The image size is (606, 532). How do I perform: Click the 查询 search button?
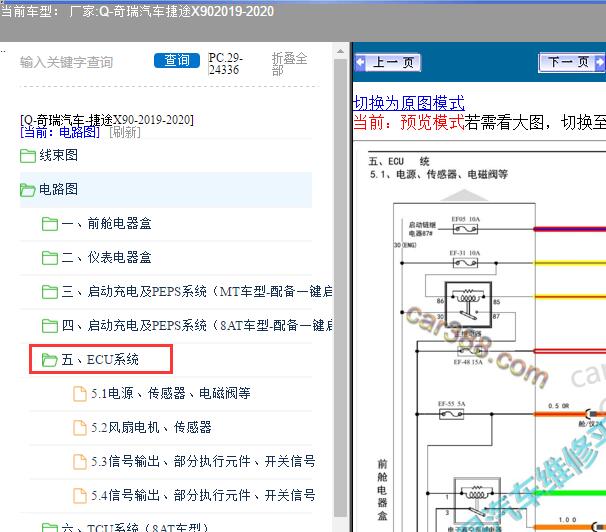point(177,60)
